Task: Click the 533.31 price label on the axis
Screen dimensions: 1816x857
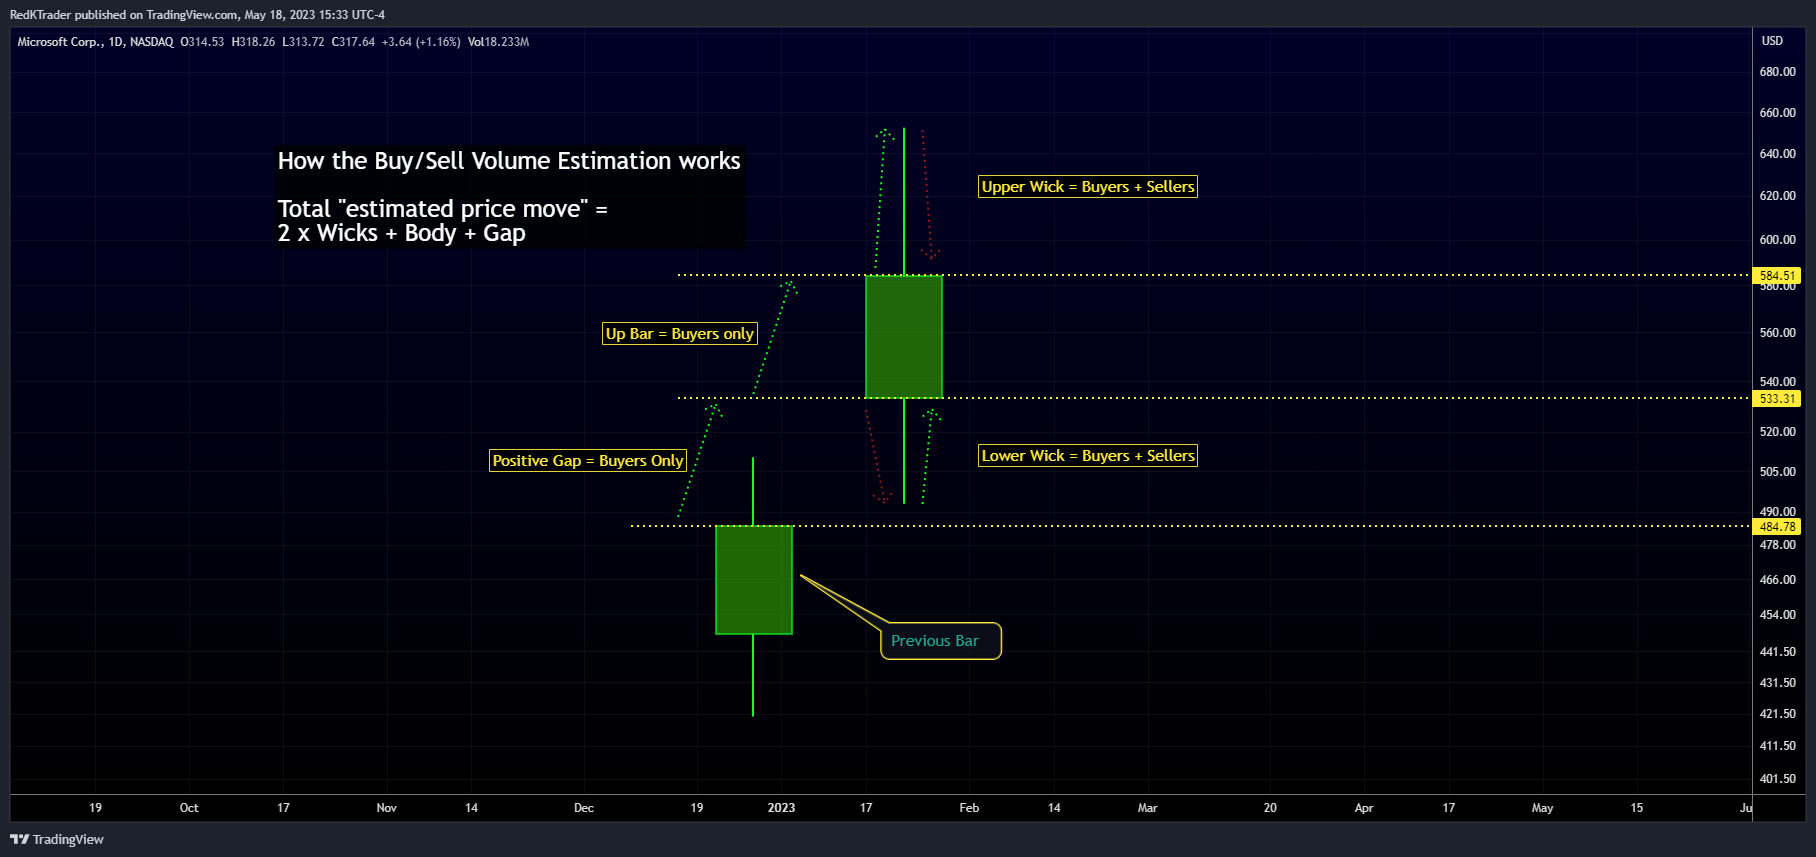Action: (x=1777, y=398)
